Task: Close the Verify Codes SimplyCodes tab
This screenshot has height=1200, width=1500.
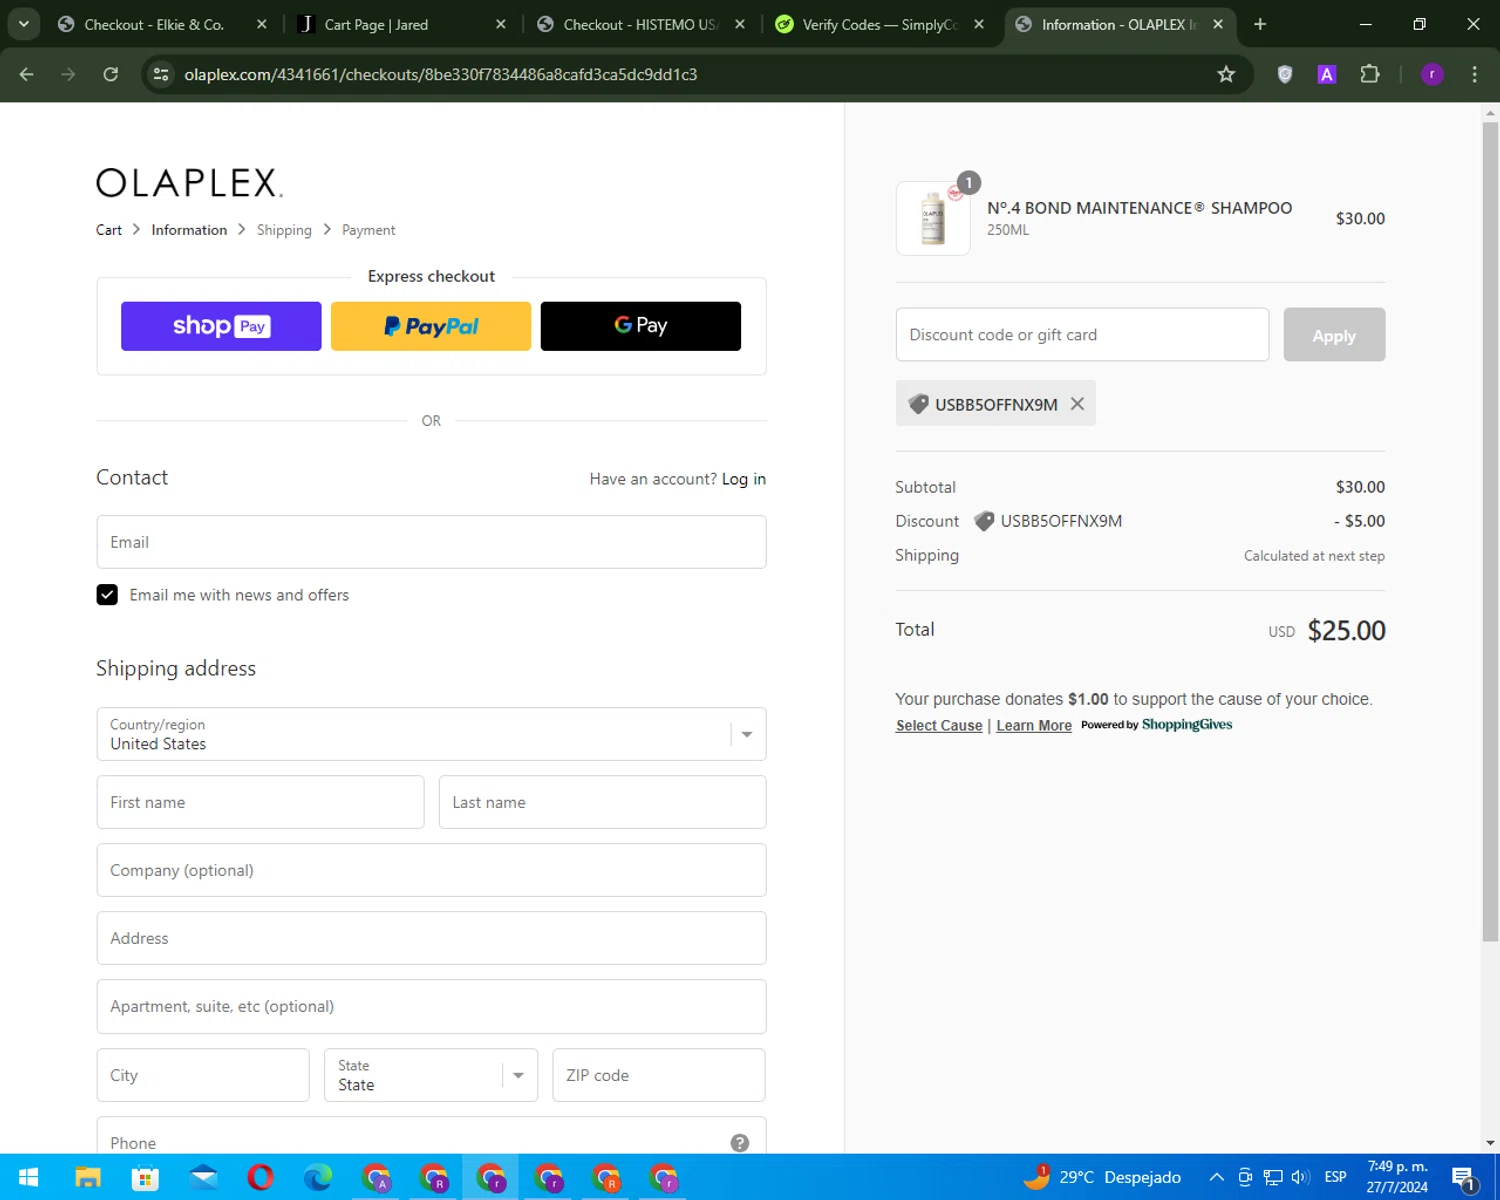Action: pyautogui.click(x=979, y=24)
